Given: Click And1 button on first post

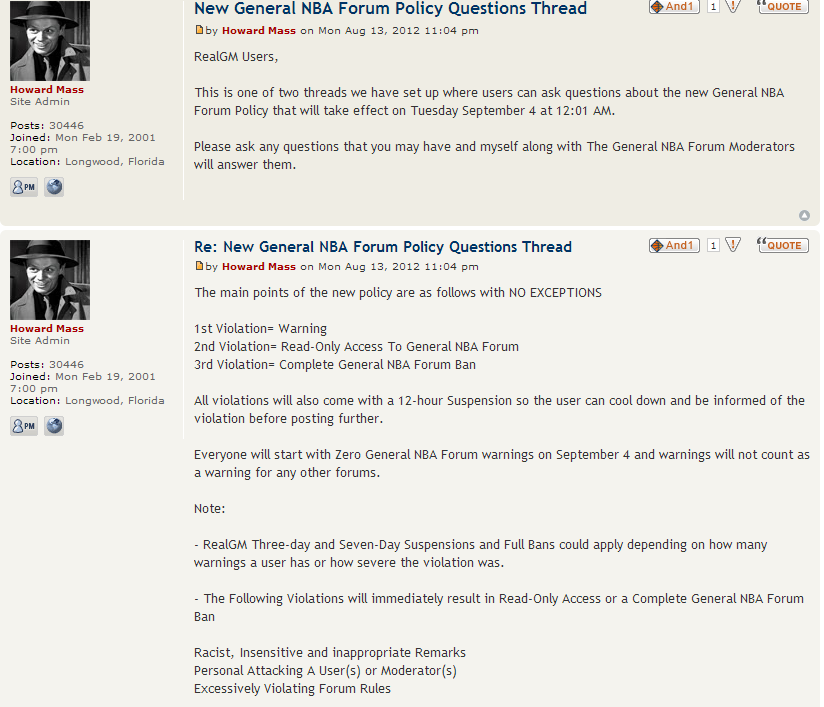Looking at the screenshot, I should pos(674,6).
